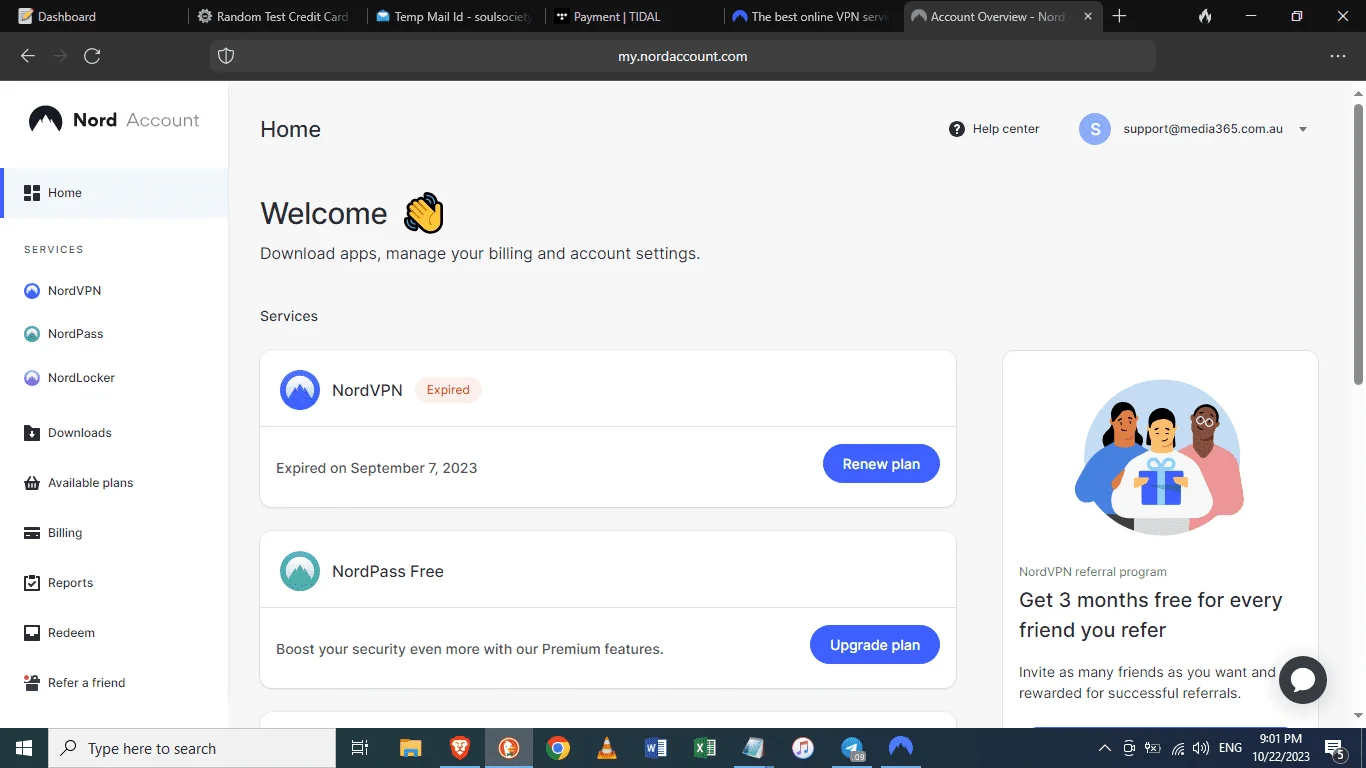Open NordVPN service from the sidebar
Image resolution: width=1366 pixels, height=768 pixels.
tap(62, 291)
